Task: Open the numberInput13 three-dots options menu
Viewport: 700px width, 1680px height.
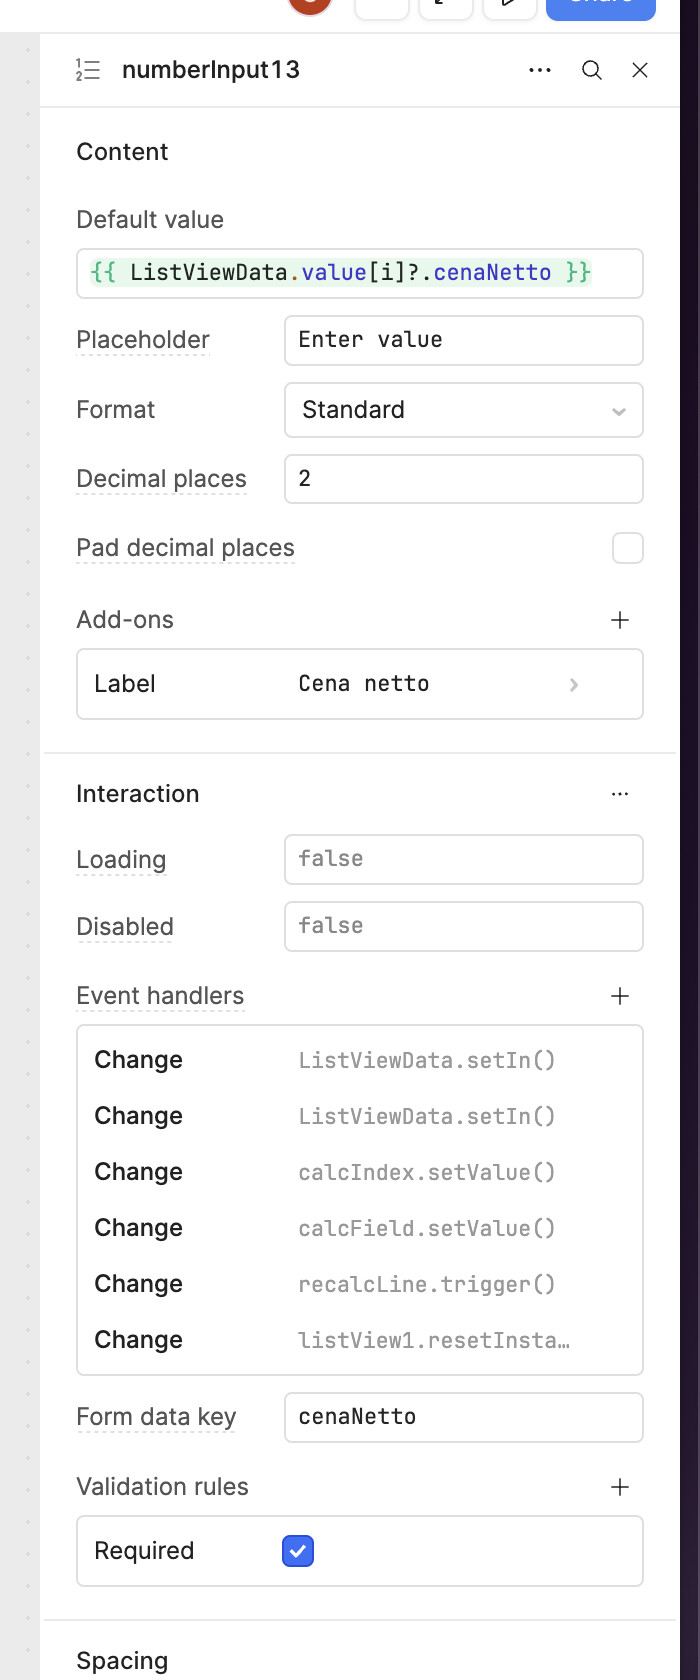Action: click(540, 70)
